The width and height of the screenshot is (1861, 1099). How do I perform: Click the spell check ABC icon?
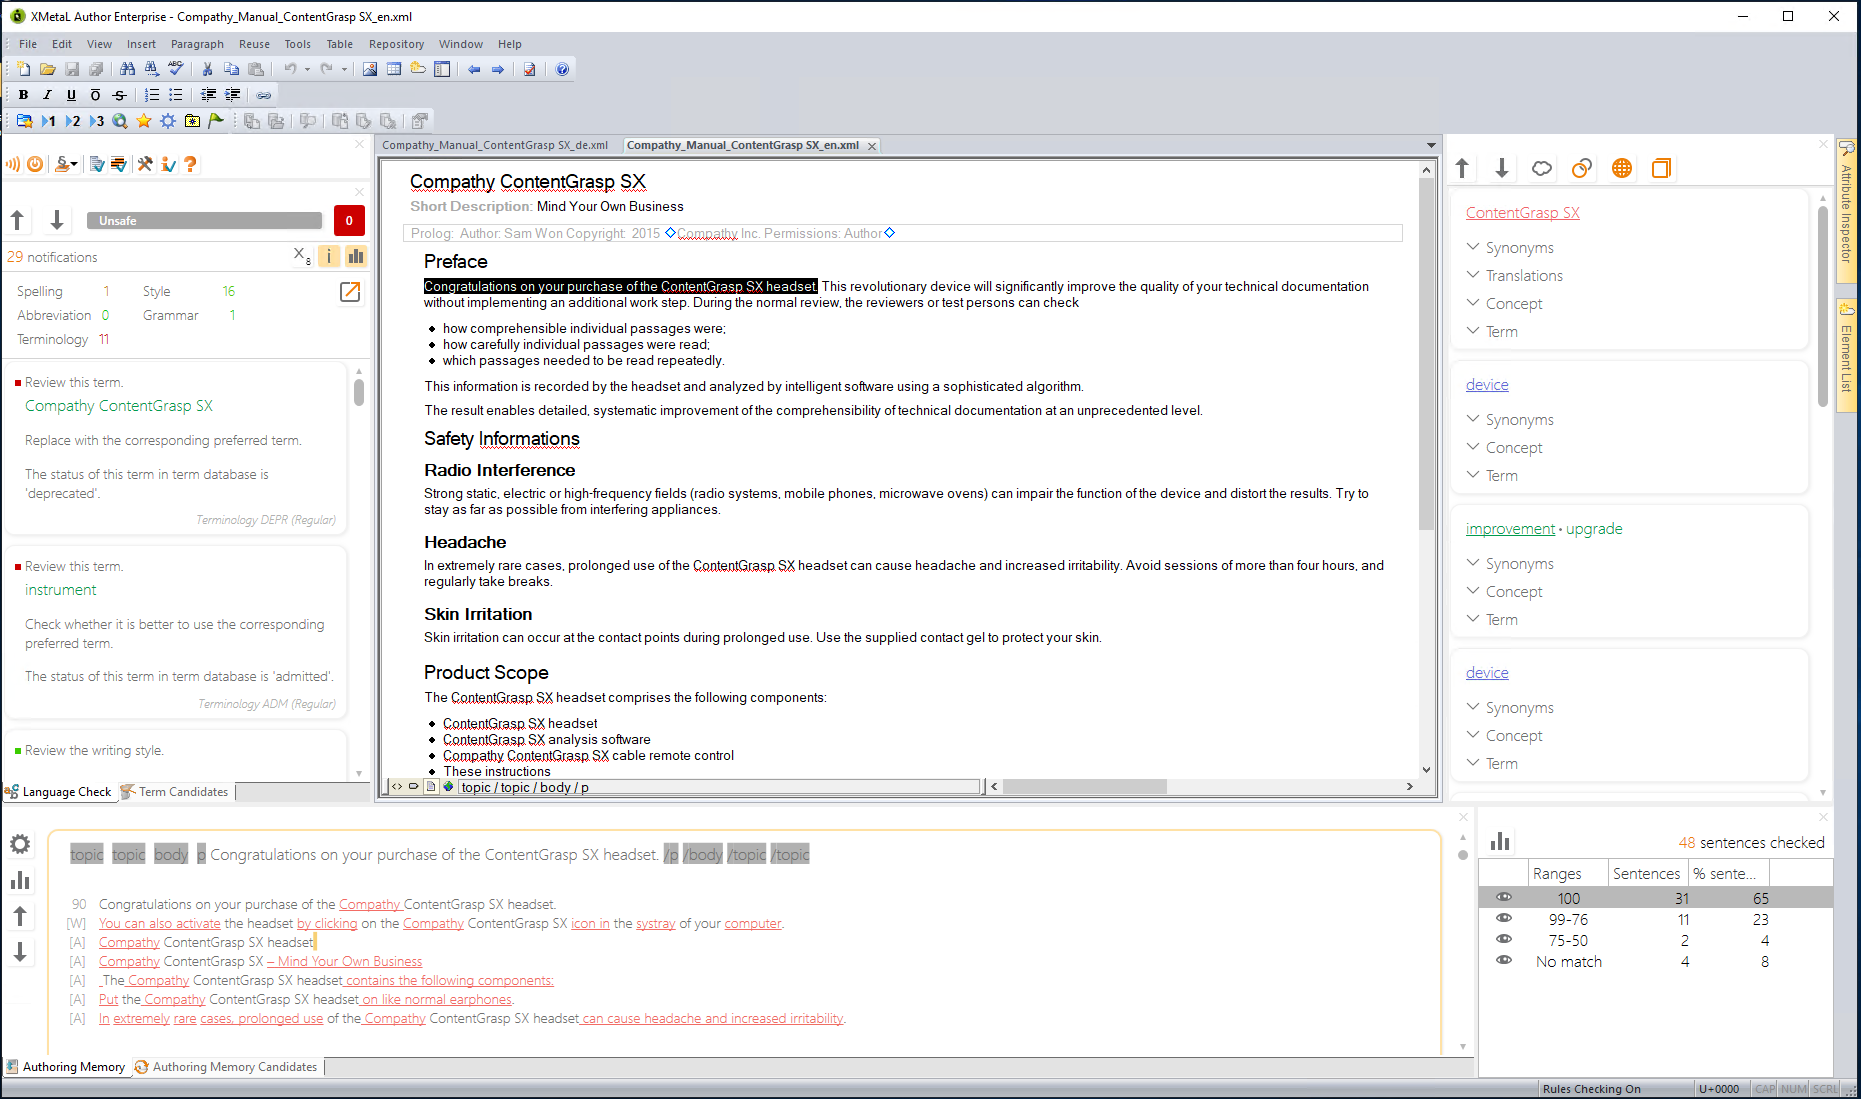coord(176,69)
